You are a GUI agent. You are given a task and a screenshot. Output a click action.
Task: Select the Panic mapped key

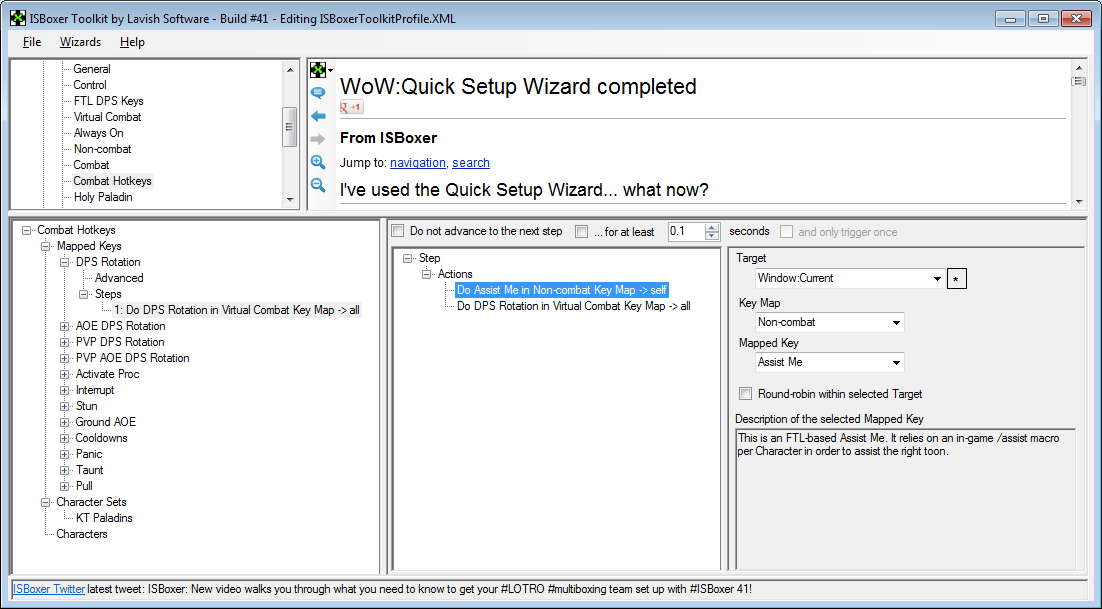tap(89, 454)
